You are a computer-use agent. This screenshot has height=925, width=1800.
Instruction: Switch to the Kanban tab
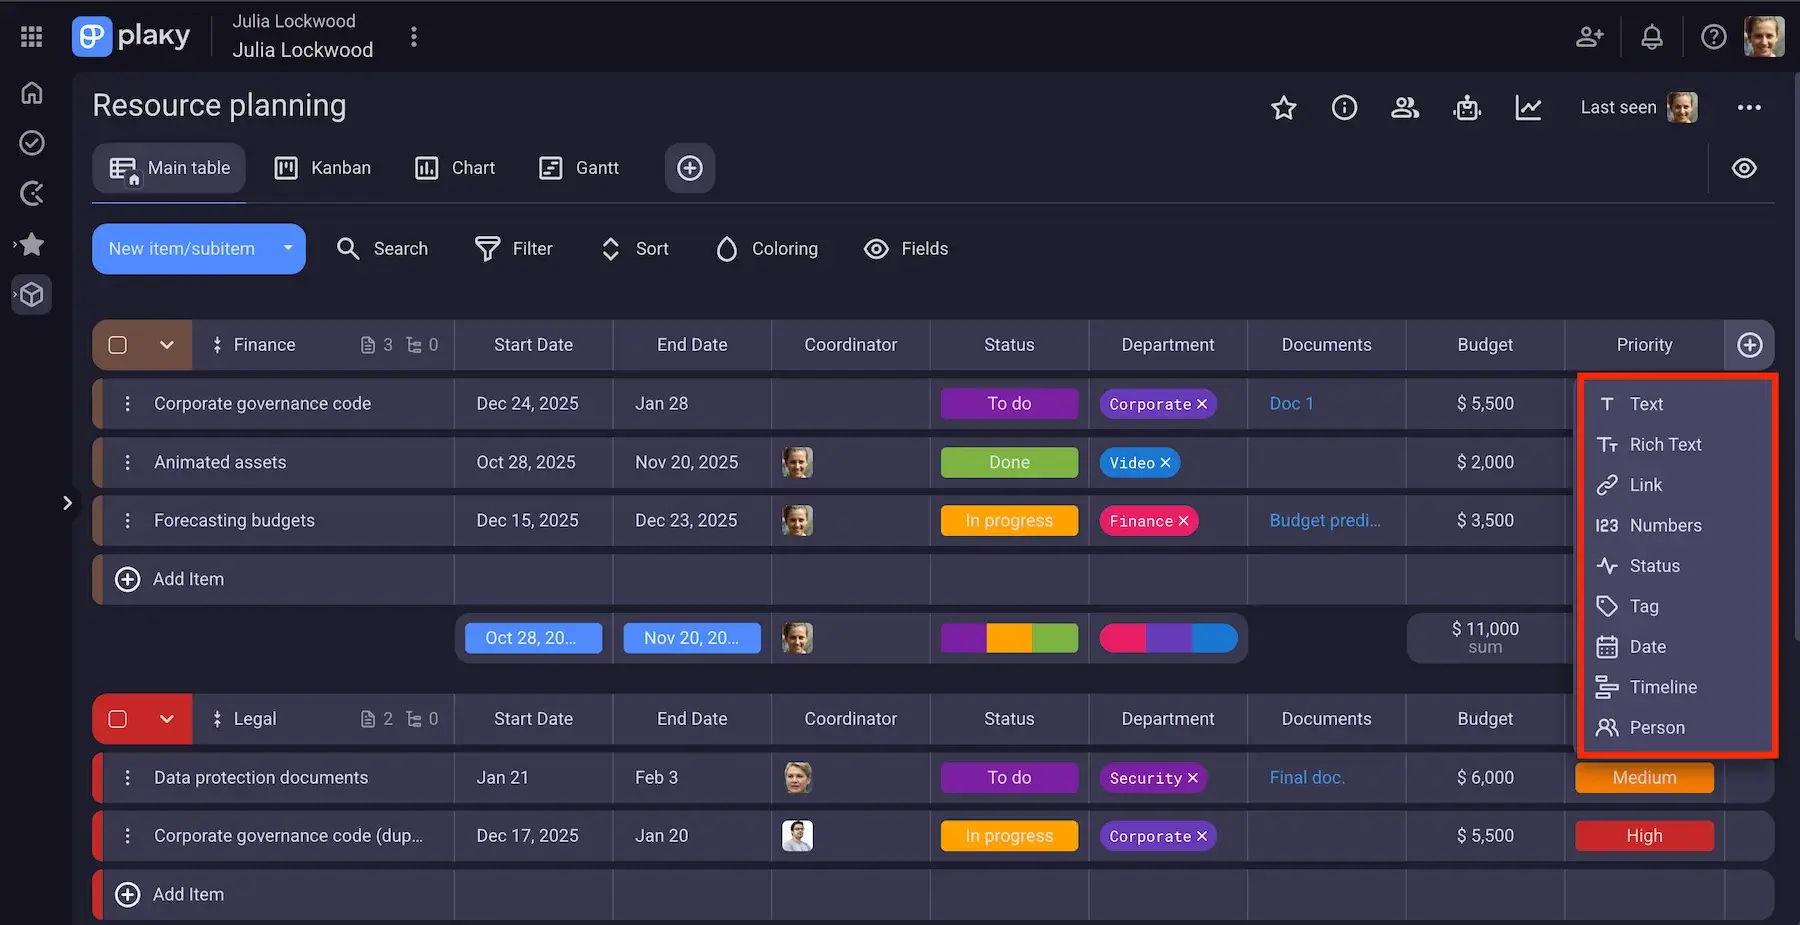[x=323, y=167]
